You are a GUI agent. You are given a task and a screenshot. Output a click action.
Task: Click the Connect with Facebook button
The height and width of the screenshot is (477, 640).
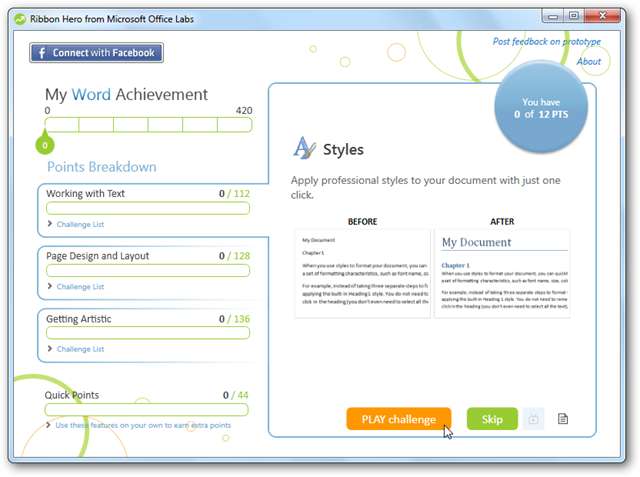tap(96, 53)
